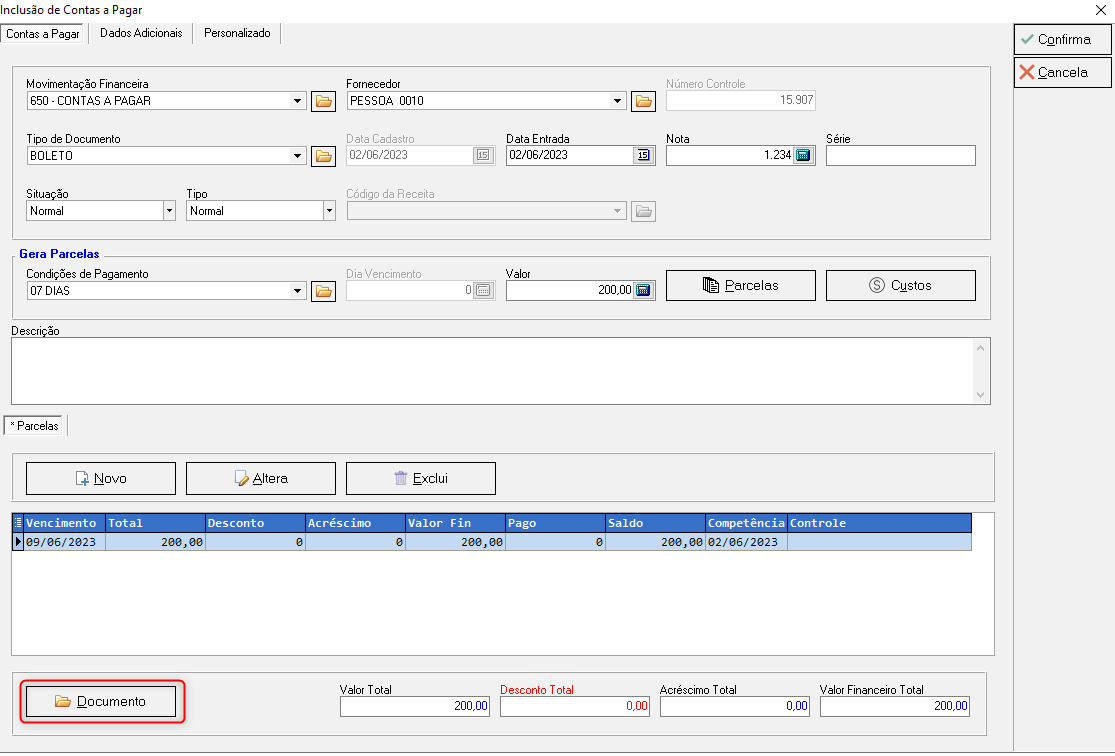Click Controle column header

pos(880,523)
